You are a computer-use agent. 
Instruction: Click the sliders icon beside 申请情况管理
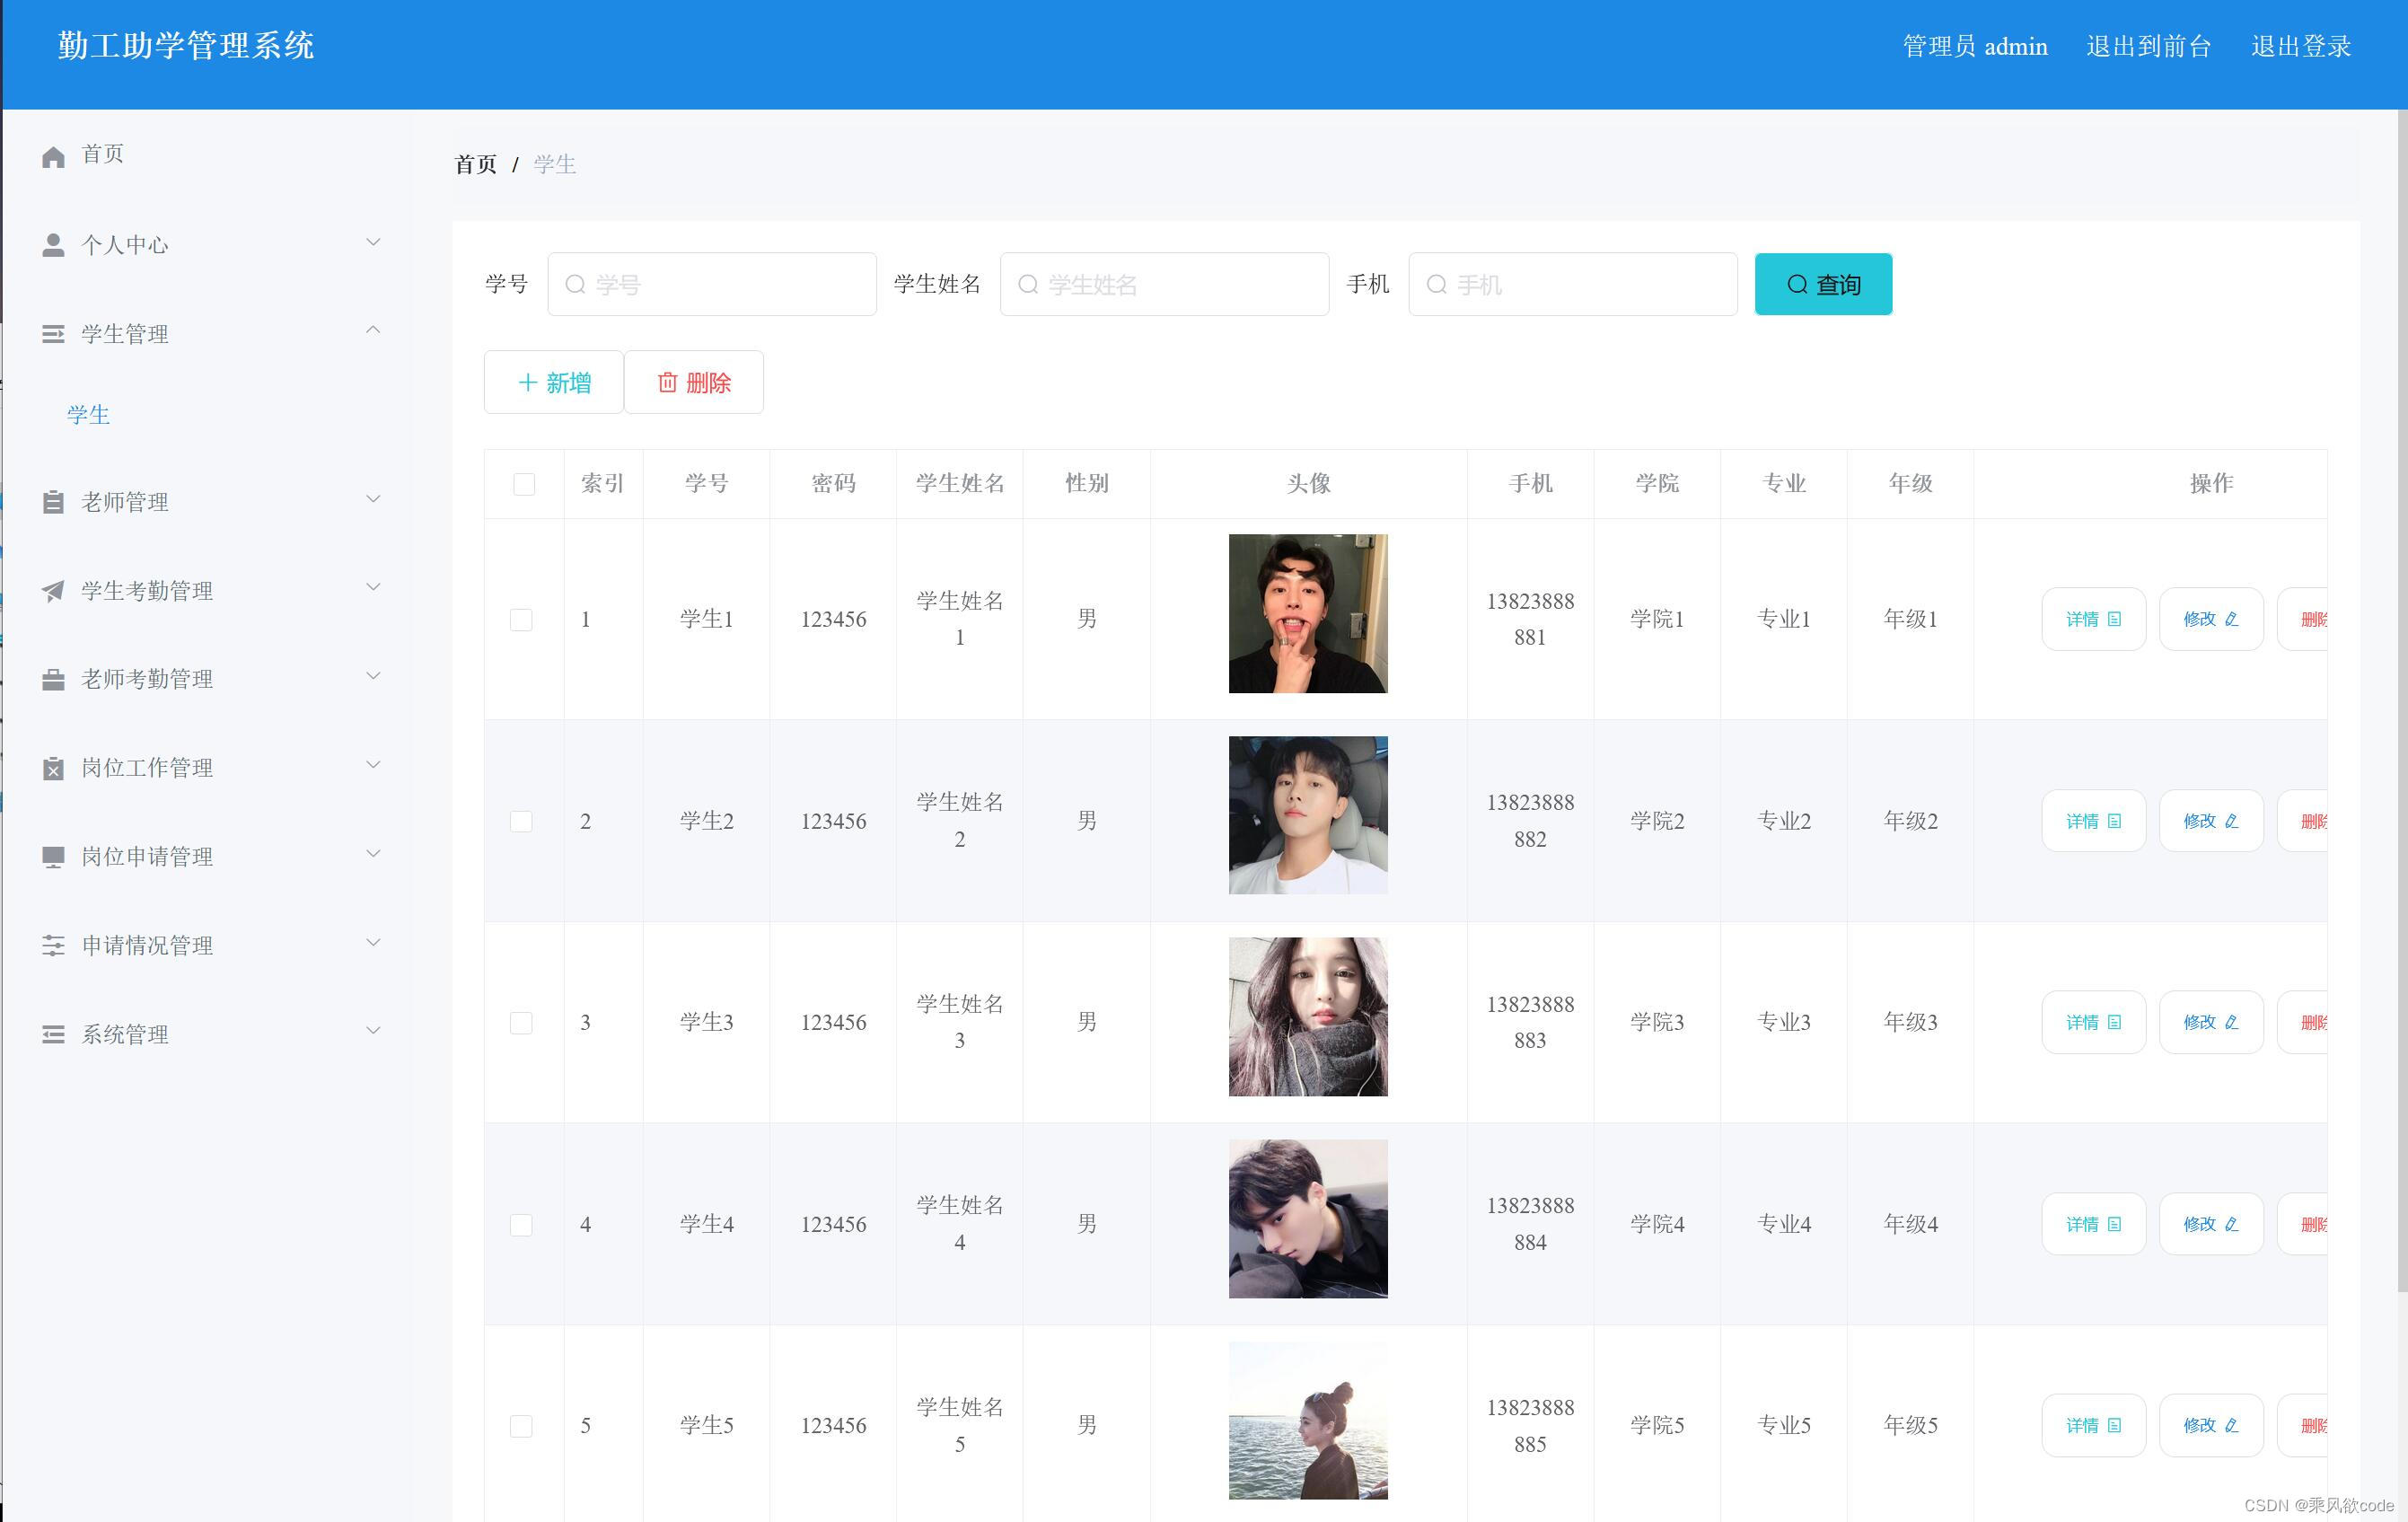53,943
